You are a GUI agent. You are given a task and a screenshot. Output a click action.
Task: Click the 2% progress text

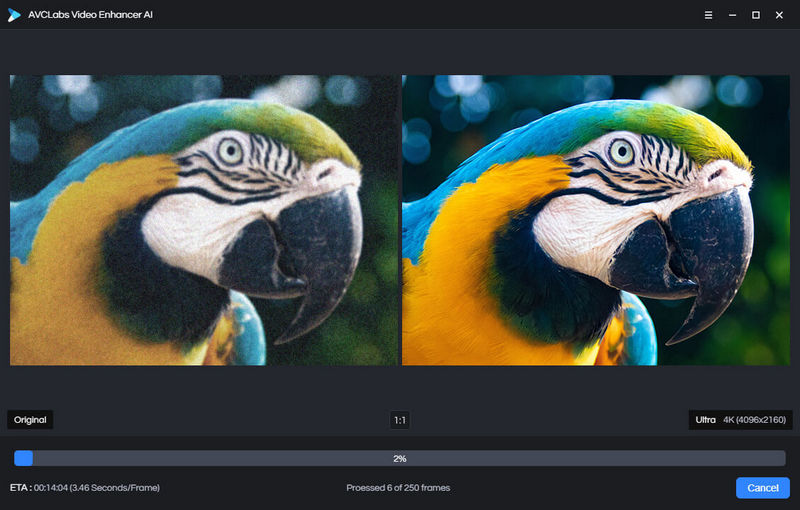click(400, 458)
